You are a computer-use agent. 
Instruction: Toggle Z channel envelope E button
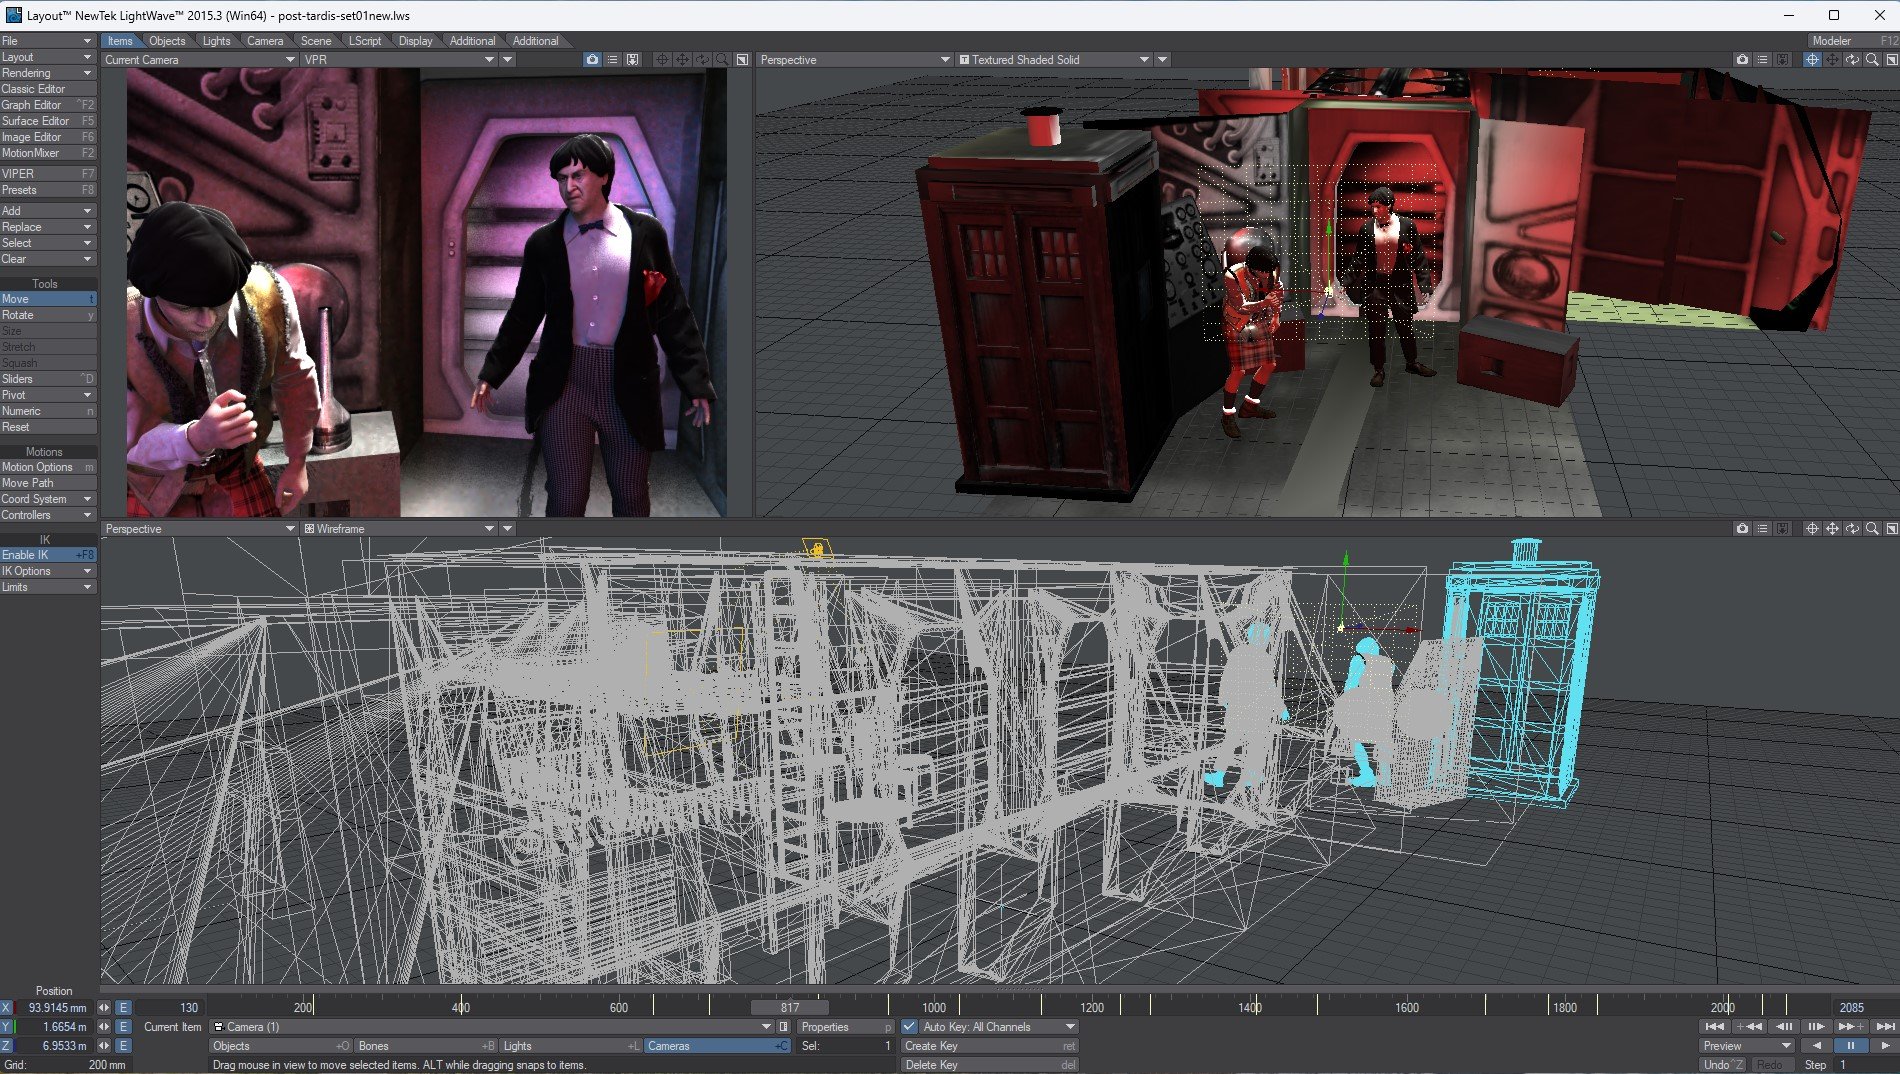[123, 1046]
